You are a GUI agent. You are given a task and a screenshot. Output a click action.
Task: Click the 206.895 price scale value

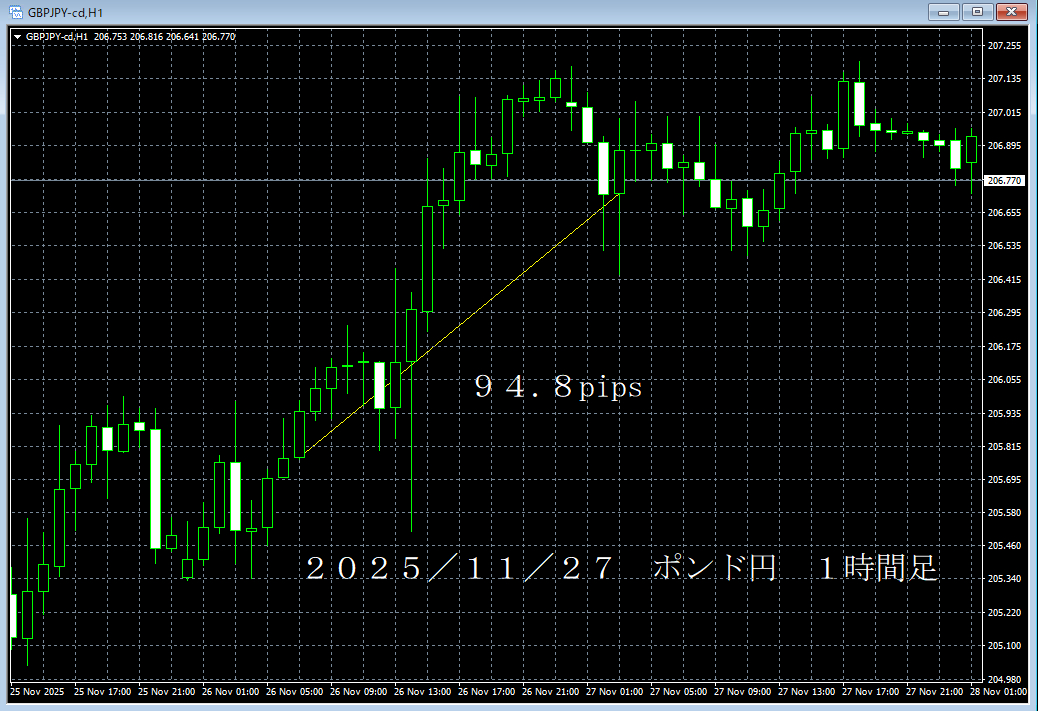click(x=1004, y=146)
